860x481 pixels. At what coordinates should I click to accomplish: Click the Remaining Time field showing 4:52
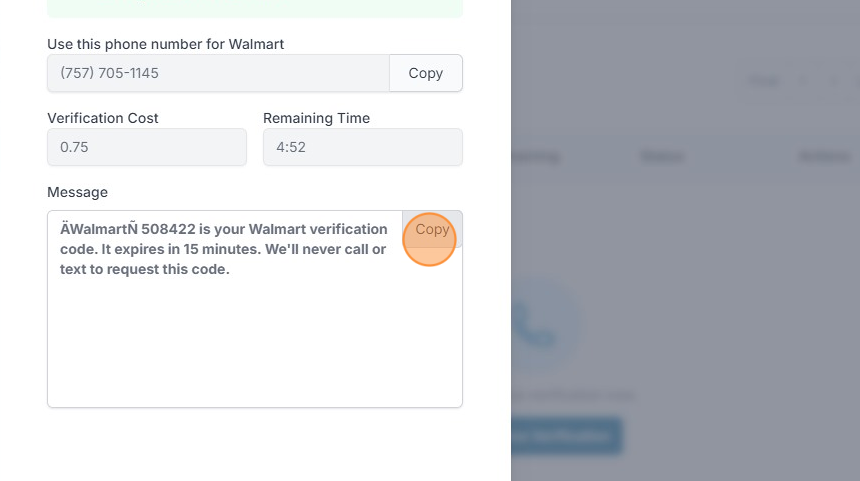point(362,147)
